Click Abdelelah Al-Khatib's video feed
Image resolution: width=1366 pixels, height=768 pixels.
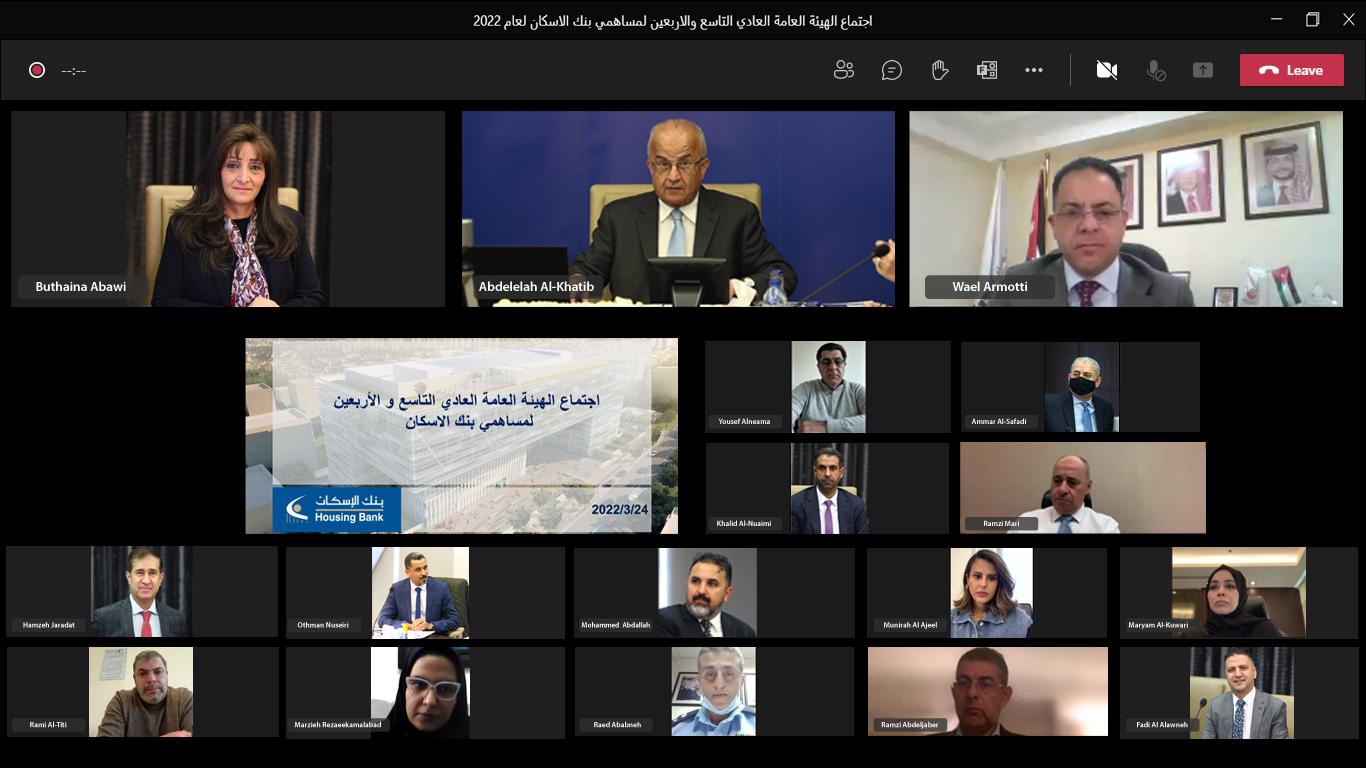pos(678,208)
